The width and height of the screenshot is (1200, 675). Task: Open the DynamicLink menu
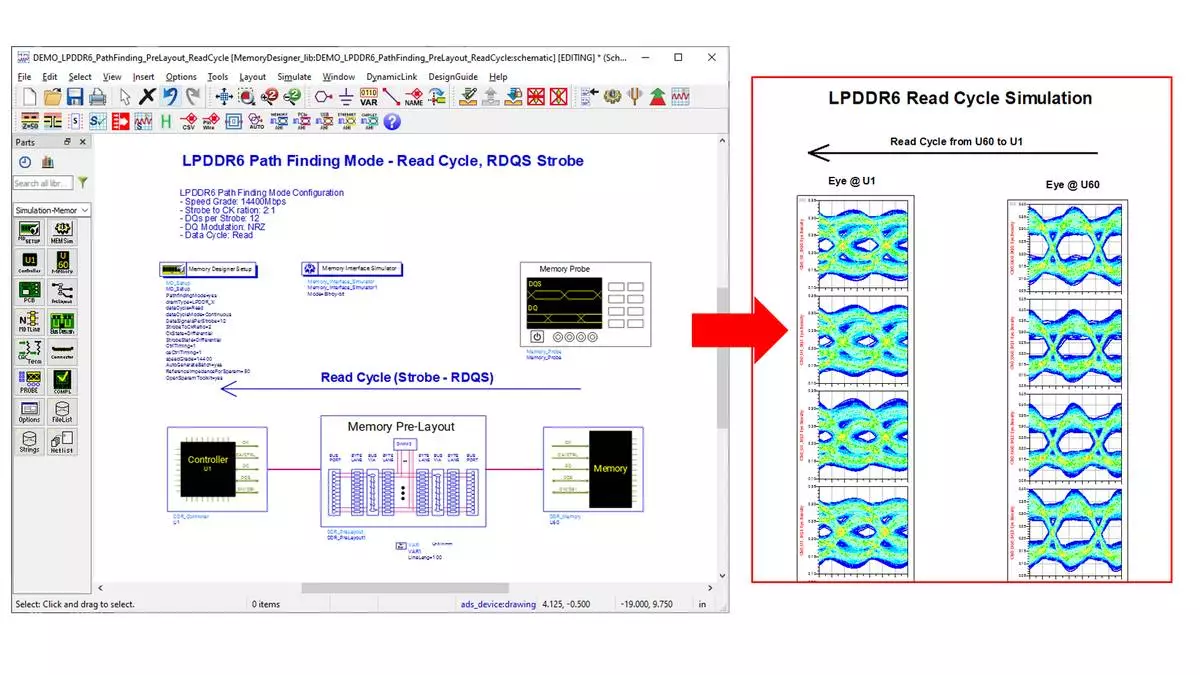[391, 77]
